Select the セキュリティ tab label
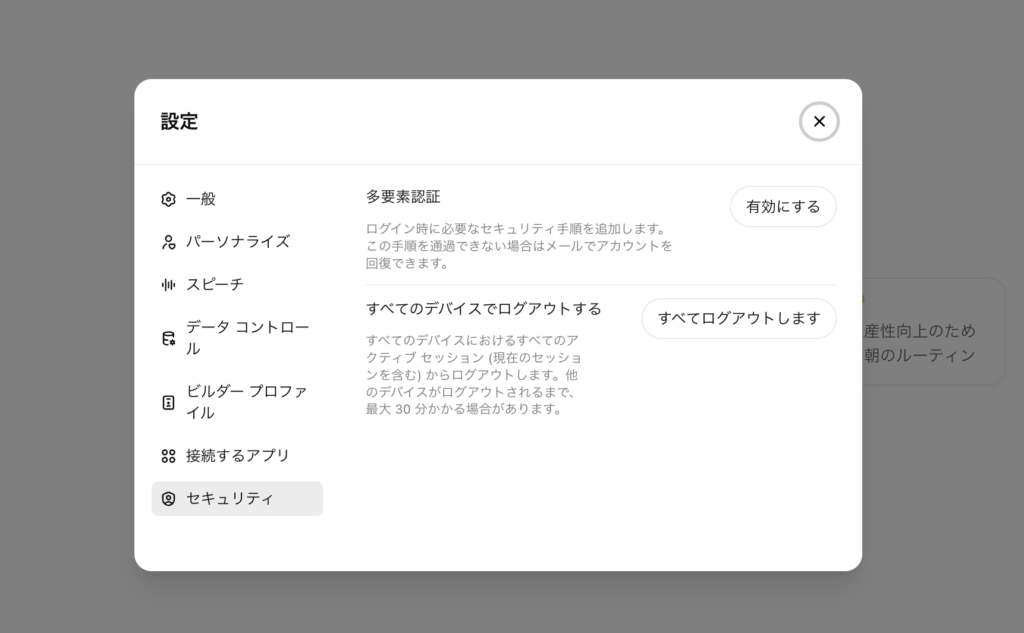1024x633 pixels. coord(230,499)
